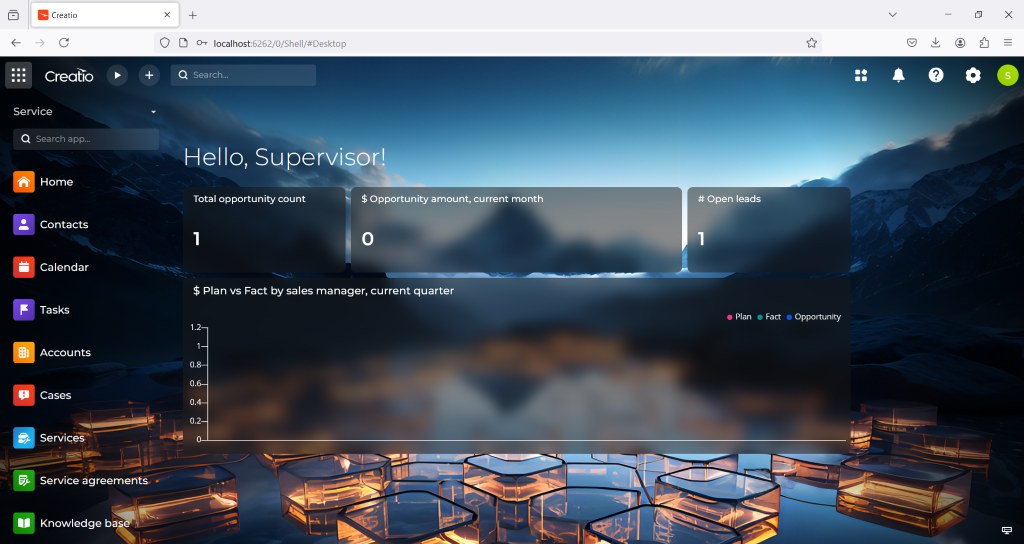Click the orange Home section icon

pyautogui.click(x=24, y=182)
